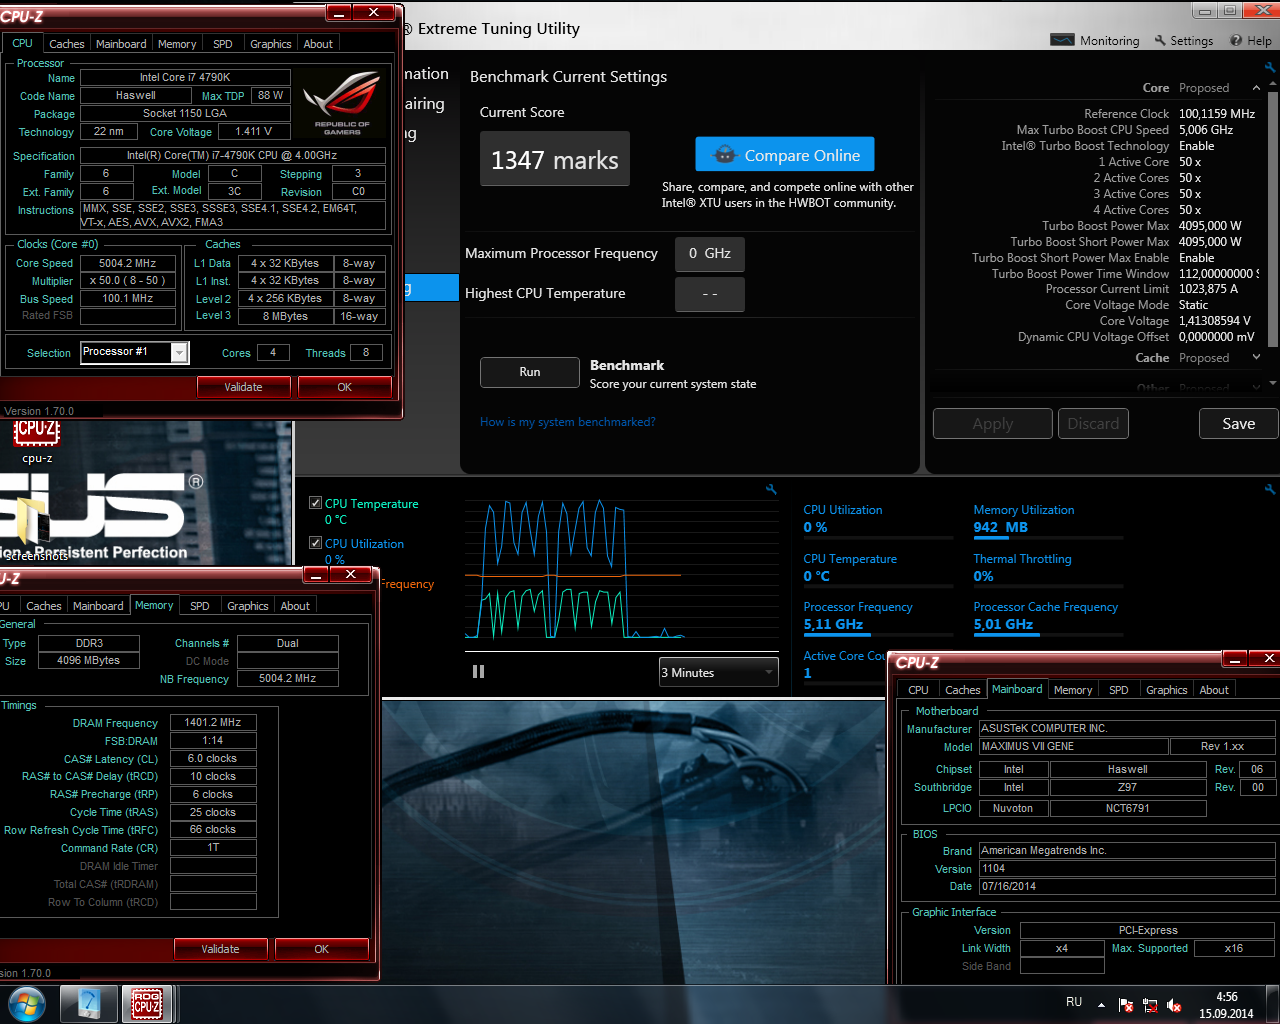Image resolution: width=1280 pixels, height=1024 pixels.
Task: Expand the Cache proposed settings section
Action: pyautogui.click(x=1256, y=358)
